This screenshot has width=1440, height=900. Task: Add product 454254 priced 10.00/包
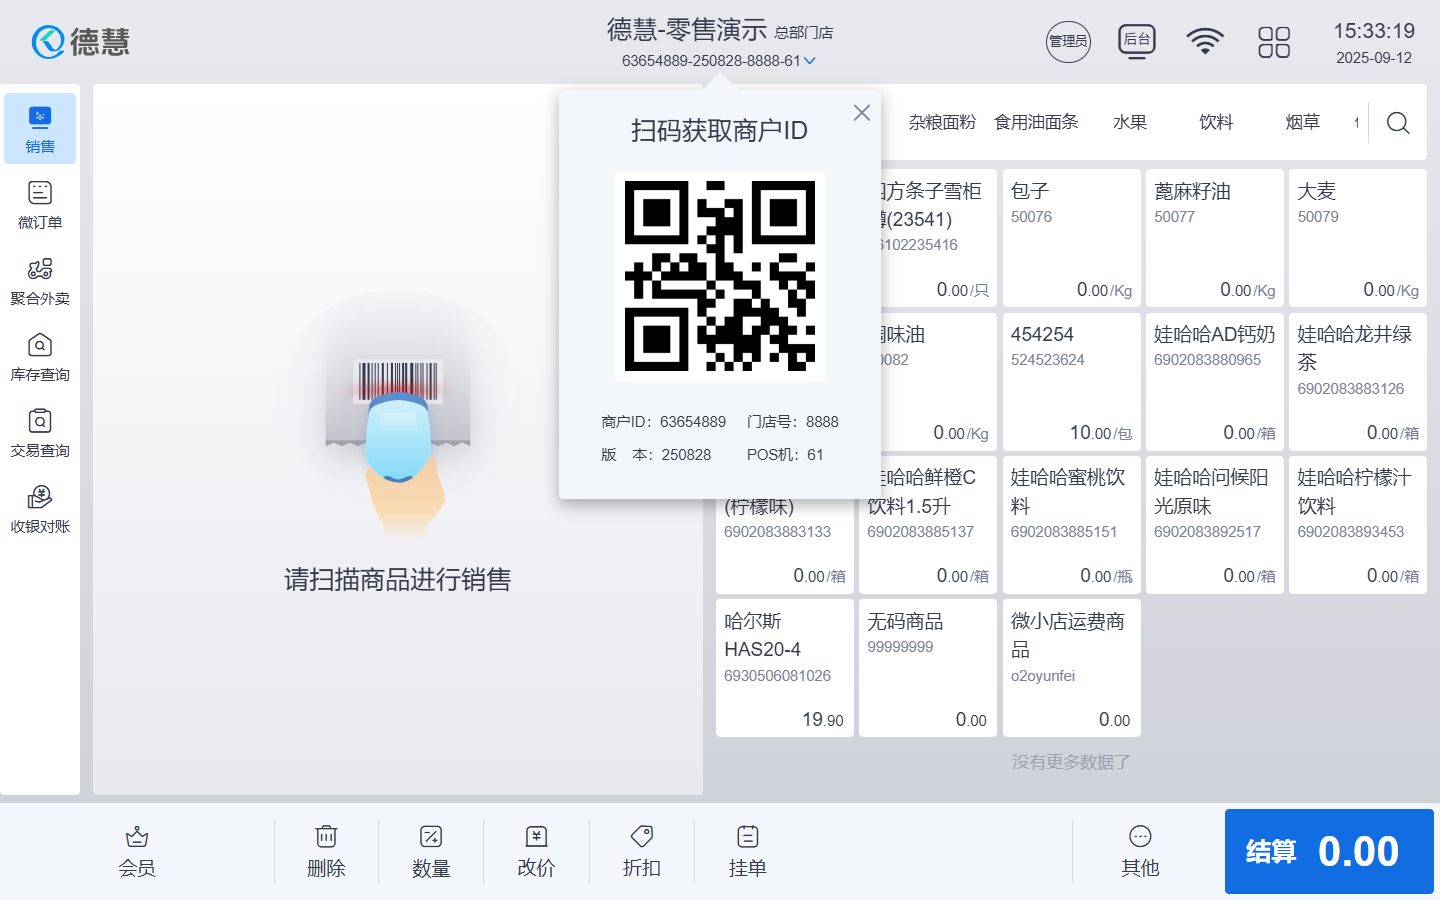tap(1071, 382)
